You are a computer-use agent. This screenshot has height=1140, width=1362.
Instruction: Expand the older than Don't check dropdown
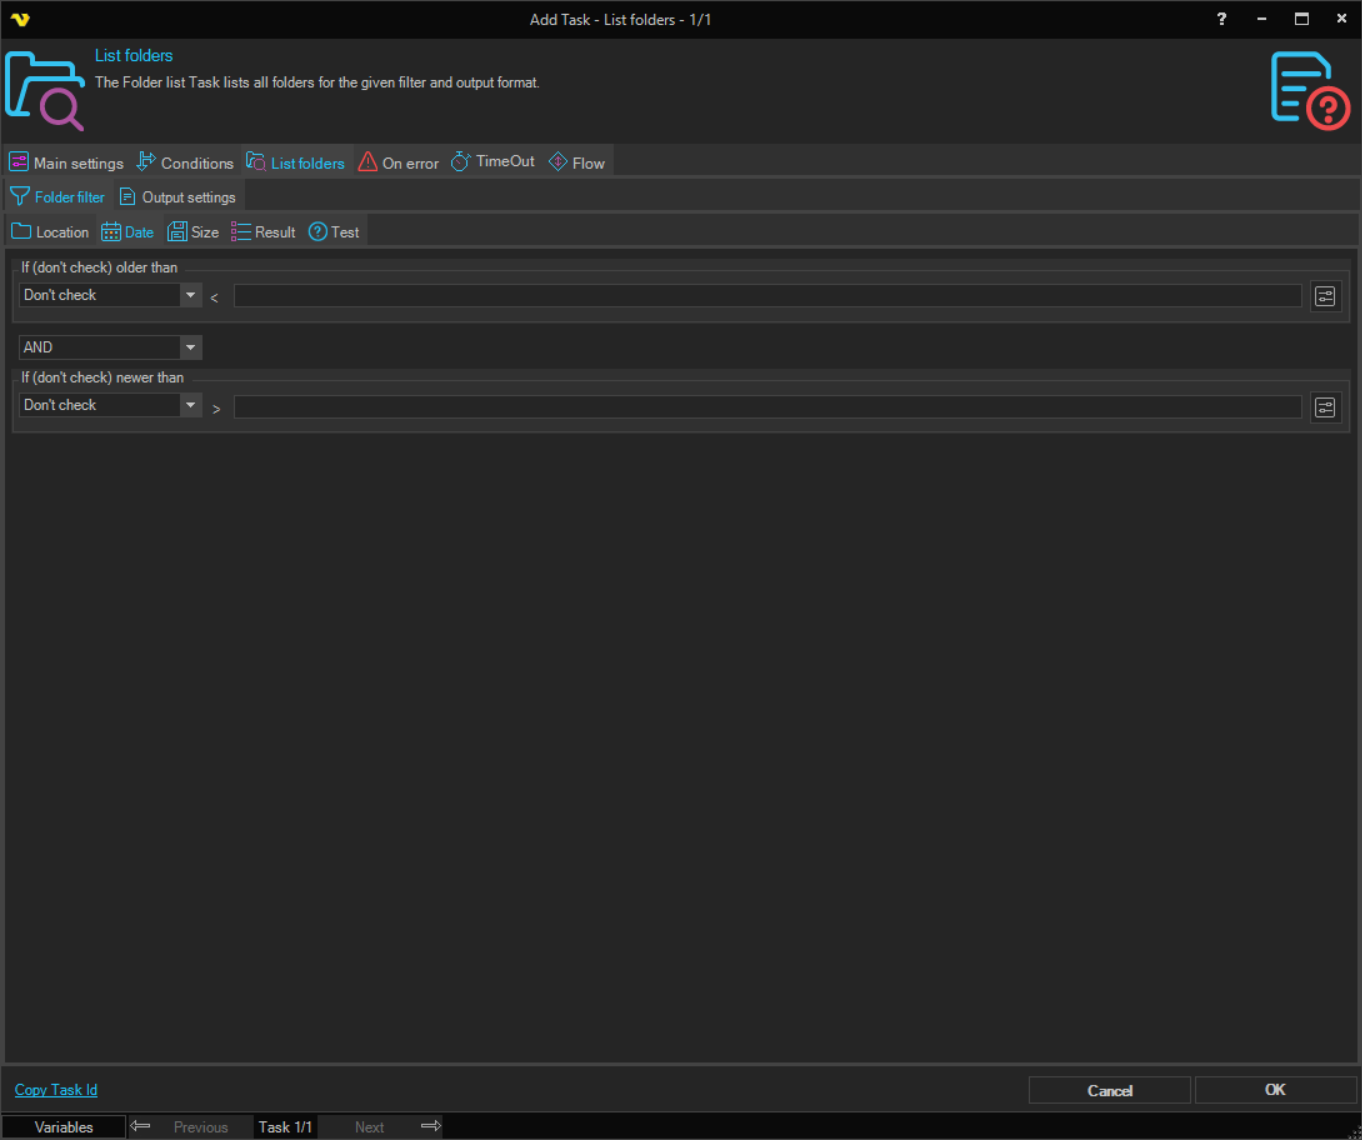click(x=190, y=295)
